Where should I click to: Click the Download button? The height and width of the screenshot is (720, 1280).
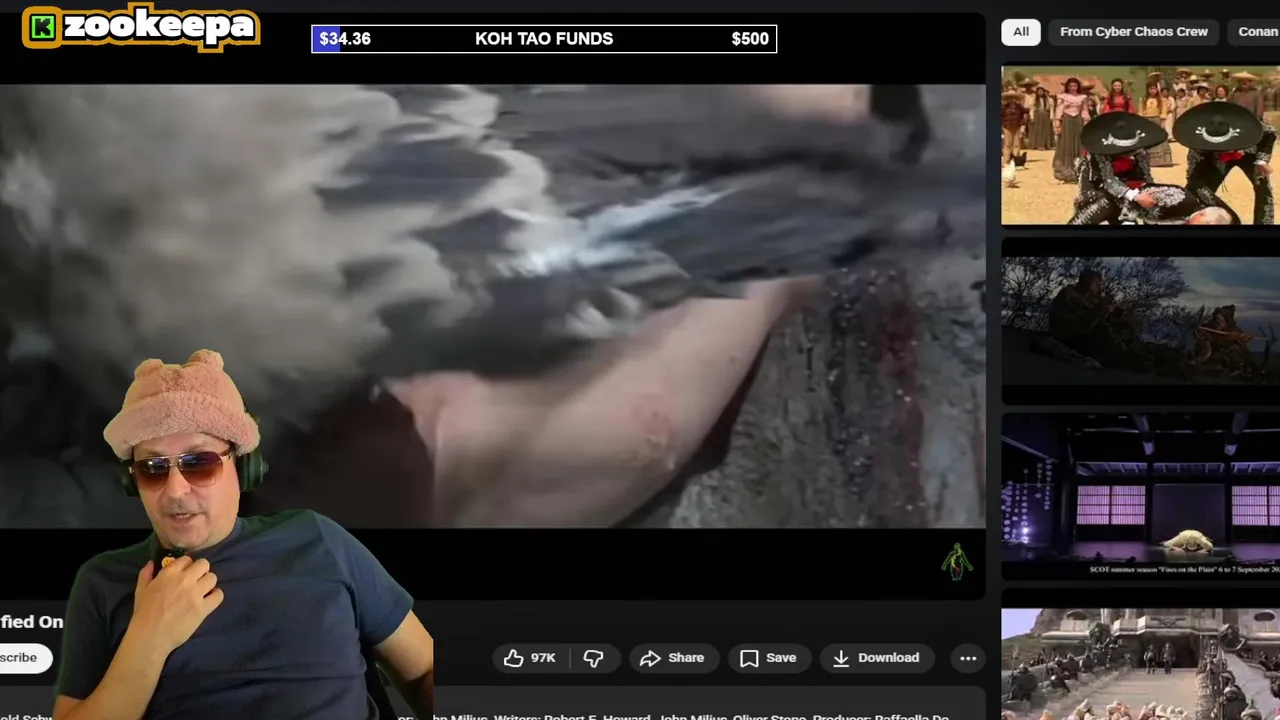(876, 657)
